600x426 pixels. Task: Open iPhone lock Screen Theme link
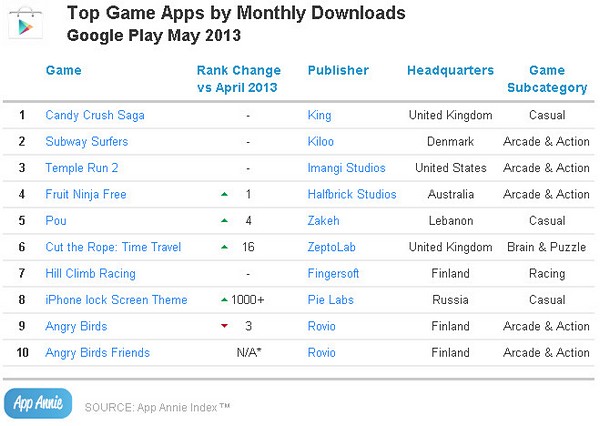tap(116, 300)
